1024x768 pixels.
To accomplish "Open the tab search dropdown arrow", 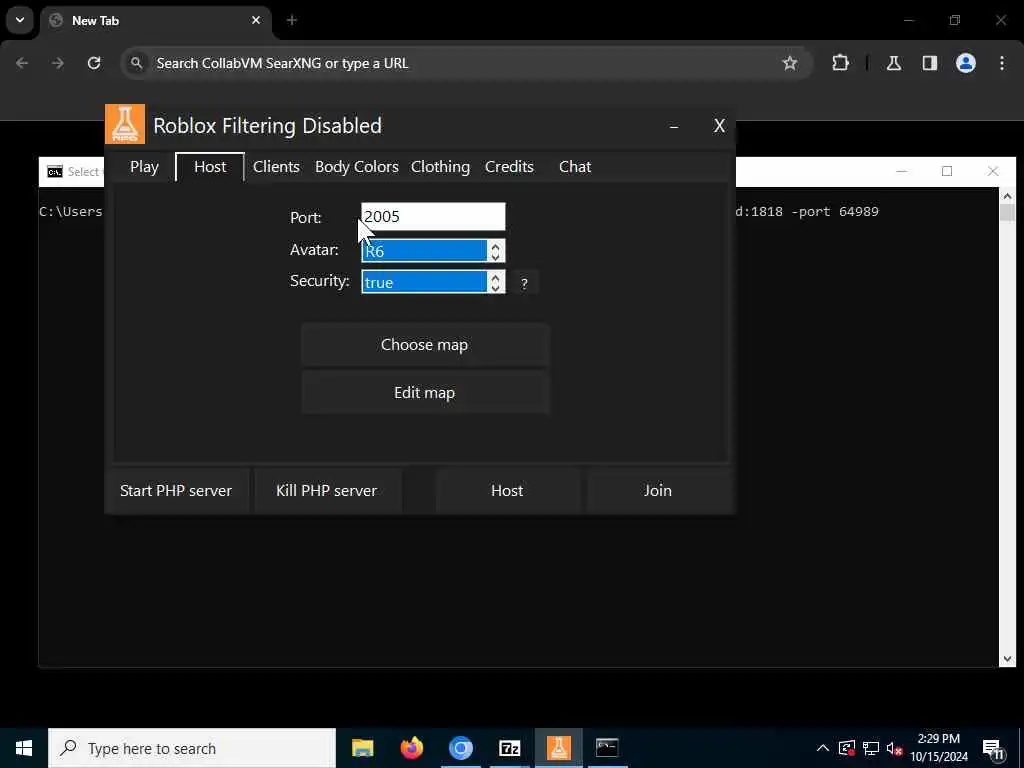I will (20, 20).
